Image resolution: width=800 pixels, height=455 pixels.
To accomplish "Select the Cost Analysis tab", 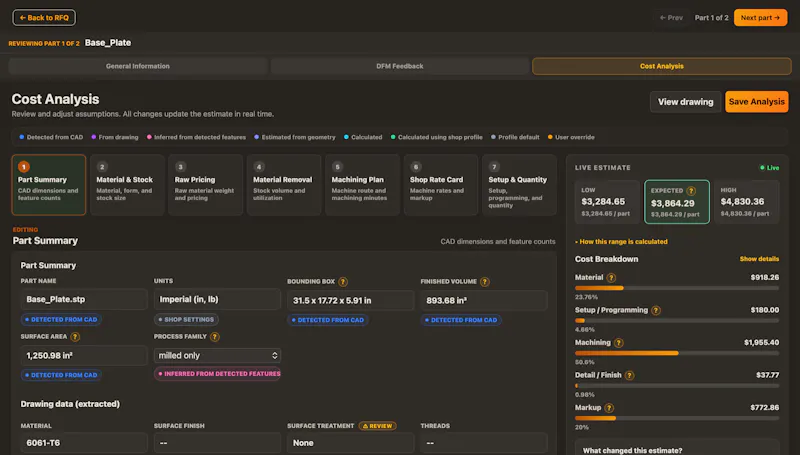I will point(662,66).
